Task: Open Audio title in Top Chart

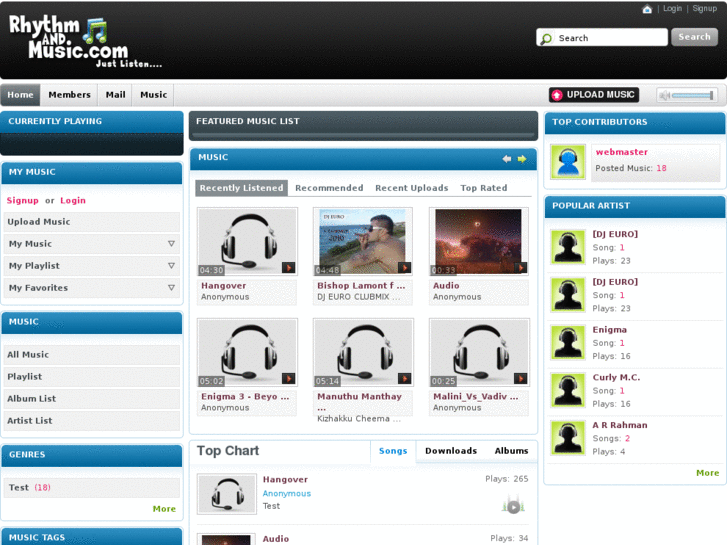Action: (276, 539)
